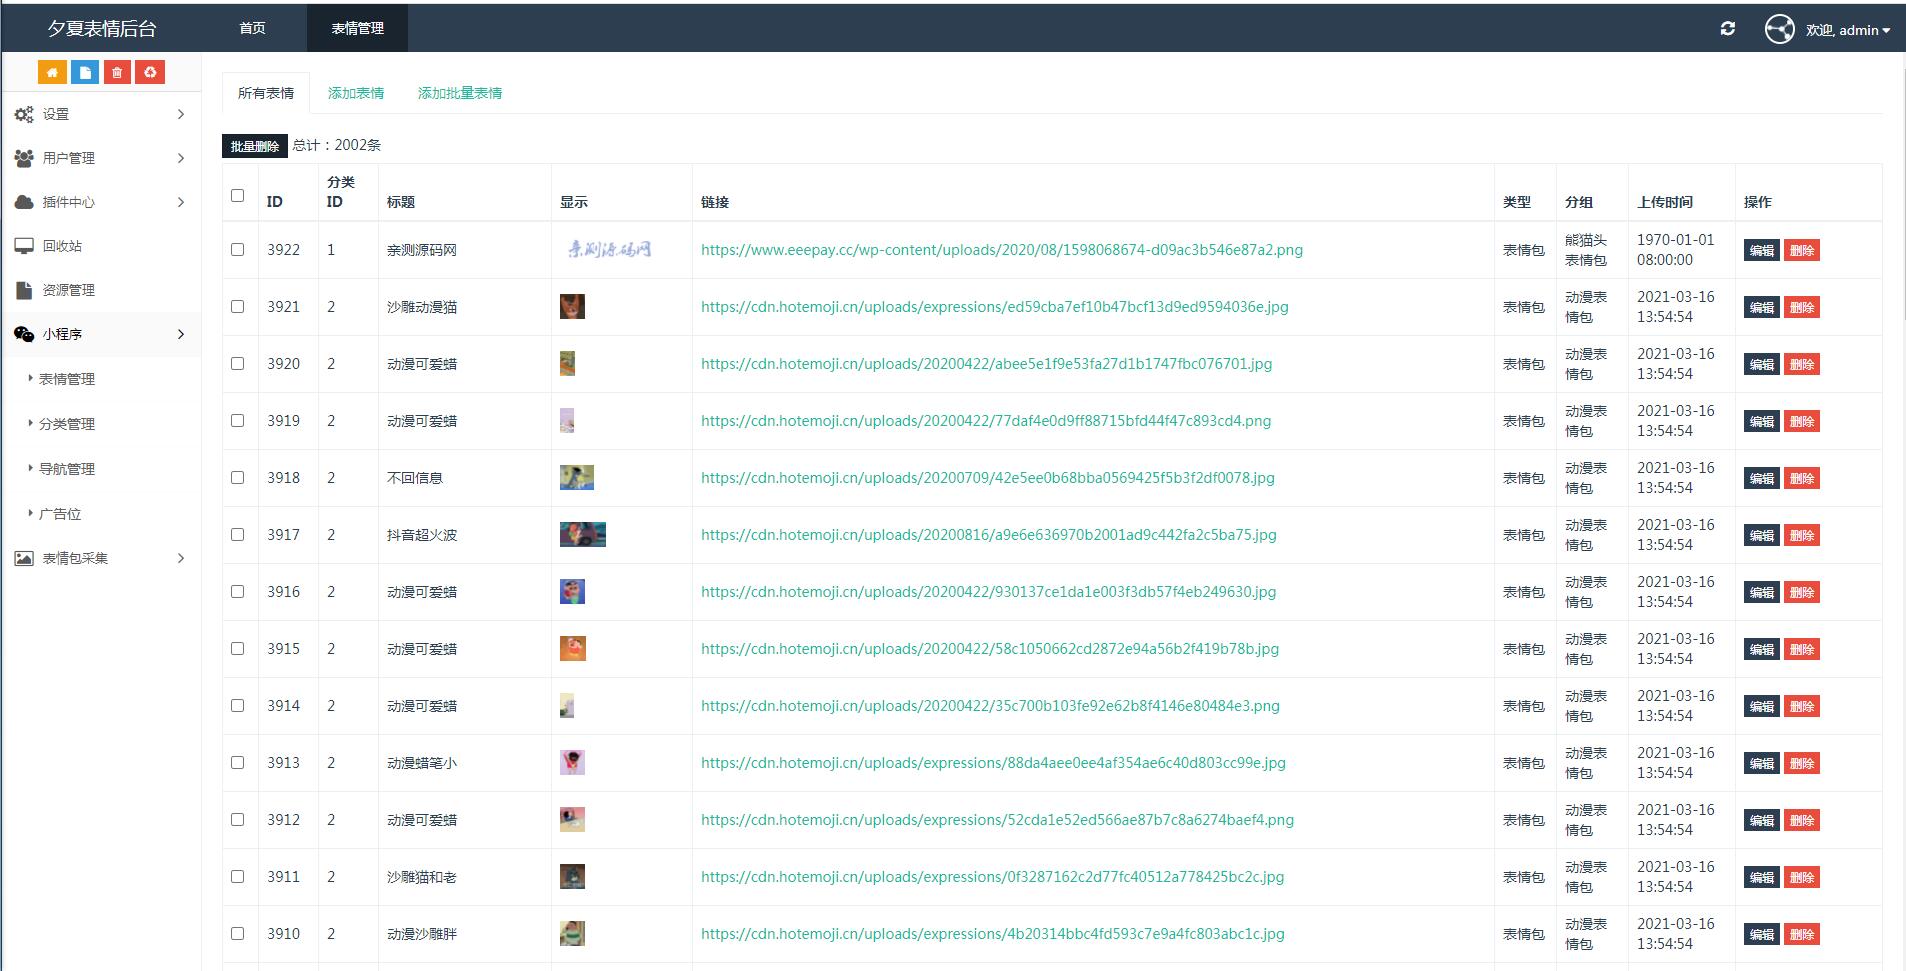
Task: Click the refresh icon in top bar
Action: pyautogui.click(x=1727, y=29)
